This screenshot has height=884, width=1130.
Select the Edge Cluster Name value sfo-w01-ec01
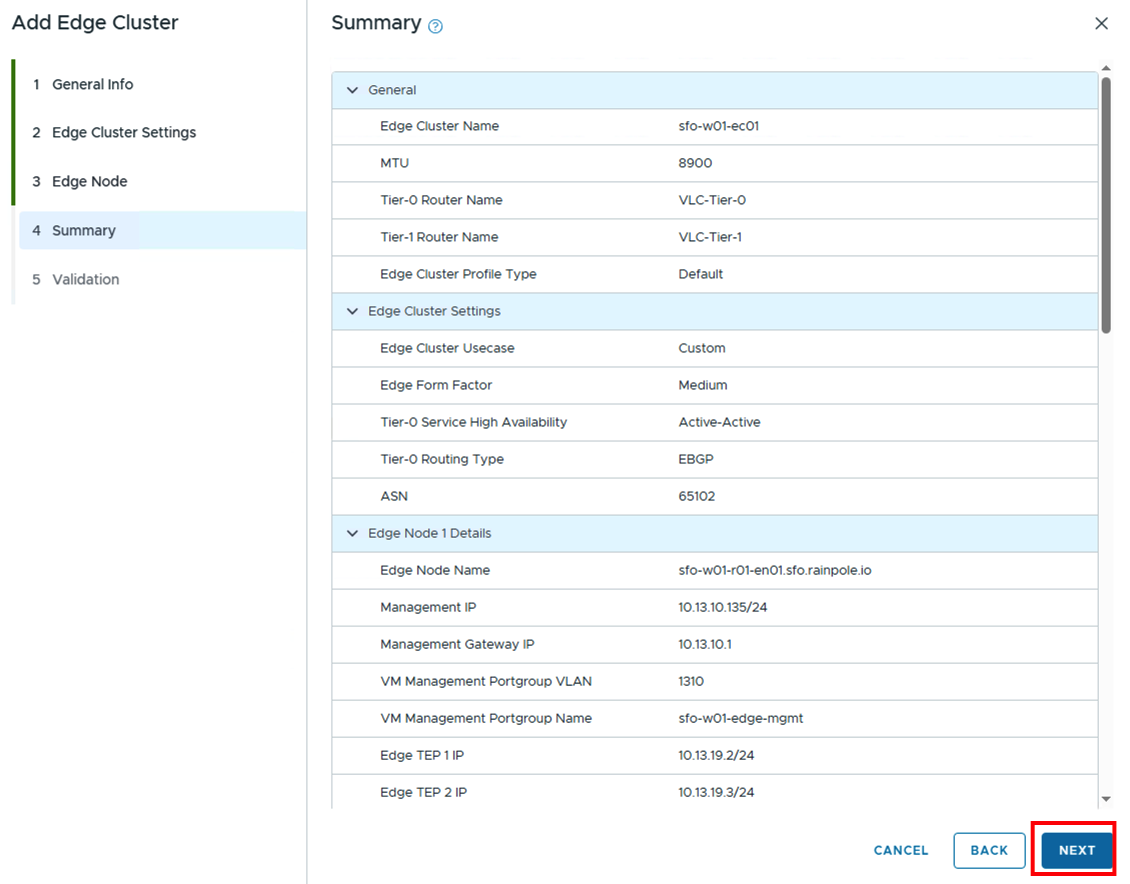click(x=715, y=126)
